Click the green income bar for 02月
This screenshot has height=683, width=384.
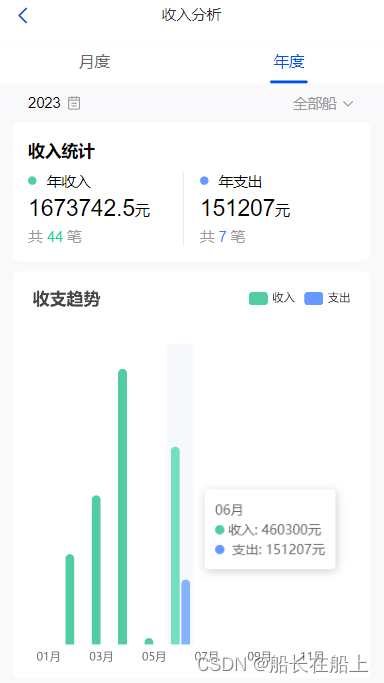point(70,599)
